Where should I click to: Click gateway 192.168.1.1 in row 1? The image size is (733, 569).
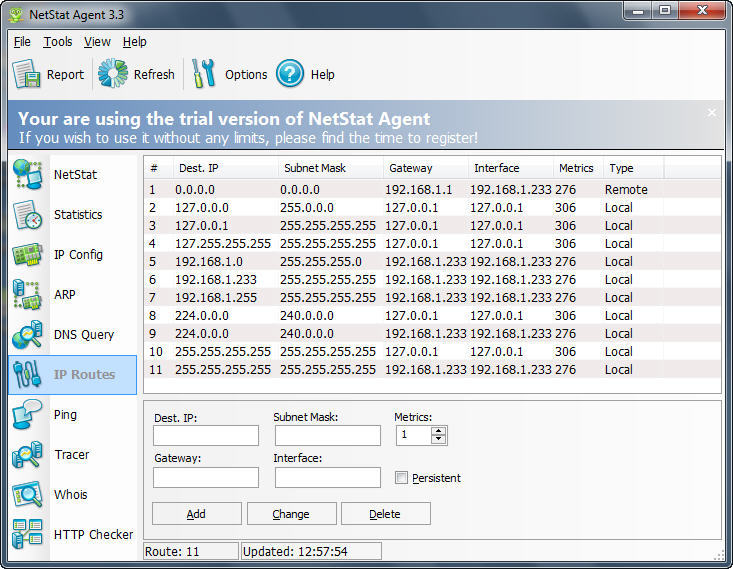(x=418, y=189)
